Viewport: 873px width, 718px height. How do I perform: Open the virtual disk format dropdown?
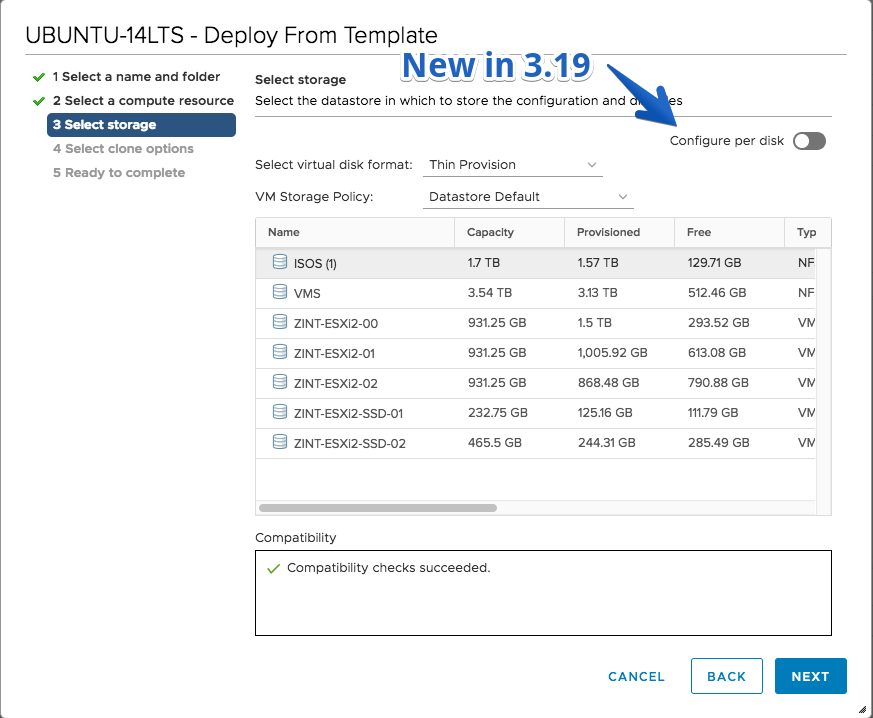coord(513,165)
